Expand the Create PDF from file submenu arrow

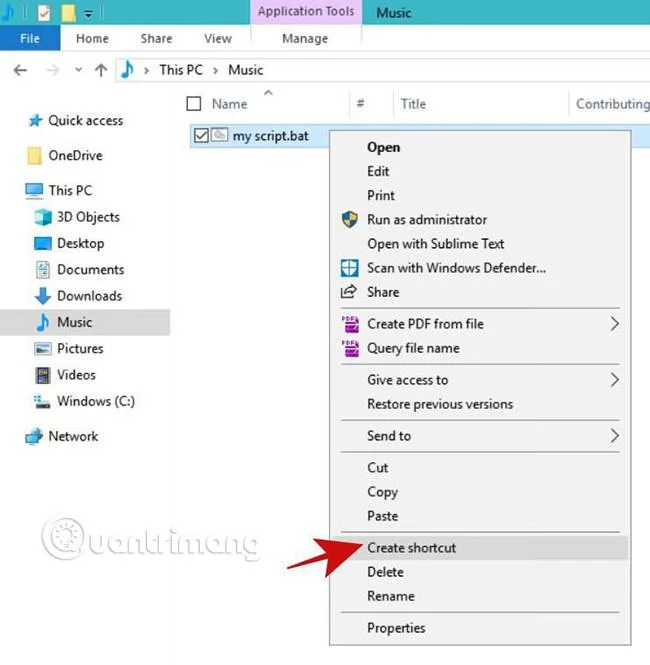click(x=615, y=324)
